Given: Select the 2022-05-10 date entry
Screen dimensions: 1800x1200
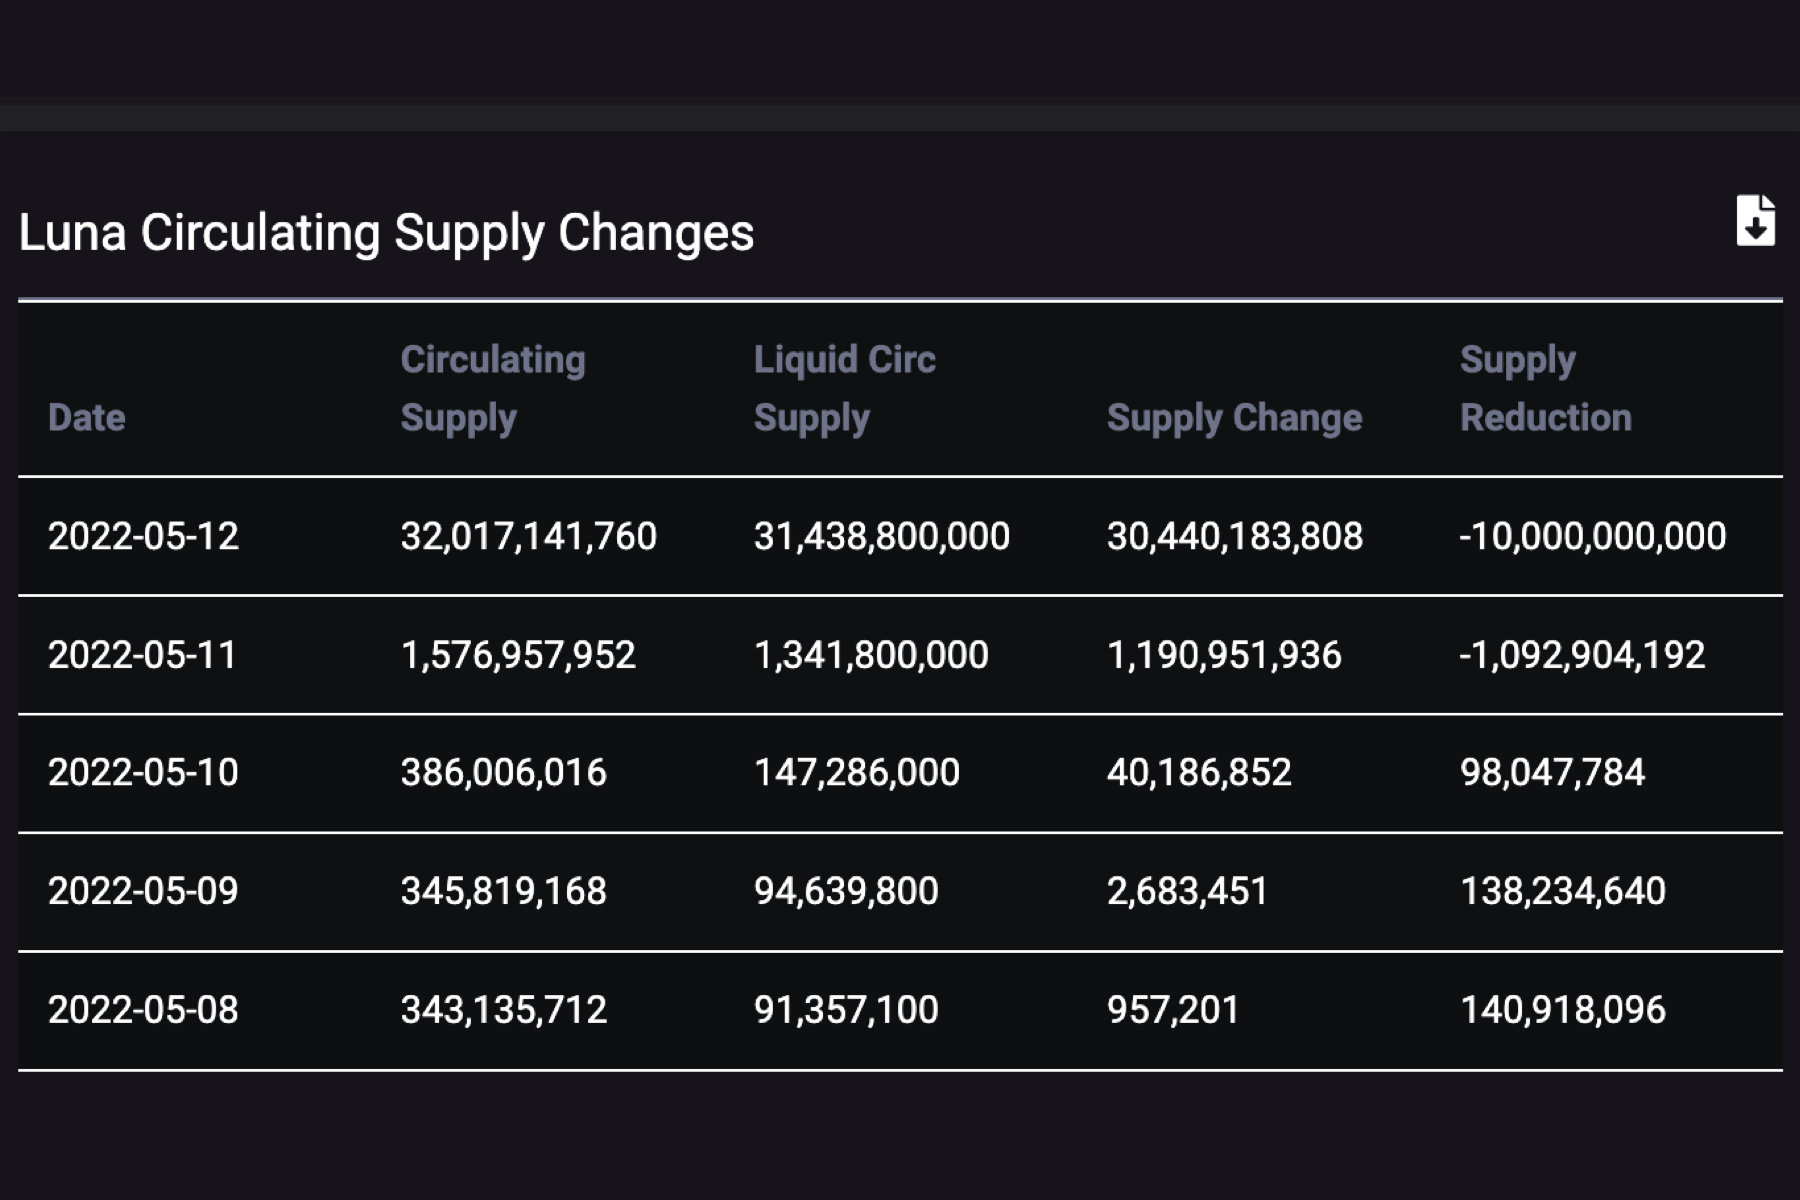Looking at the screenshot, I should (x=144, y=772).
